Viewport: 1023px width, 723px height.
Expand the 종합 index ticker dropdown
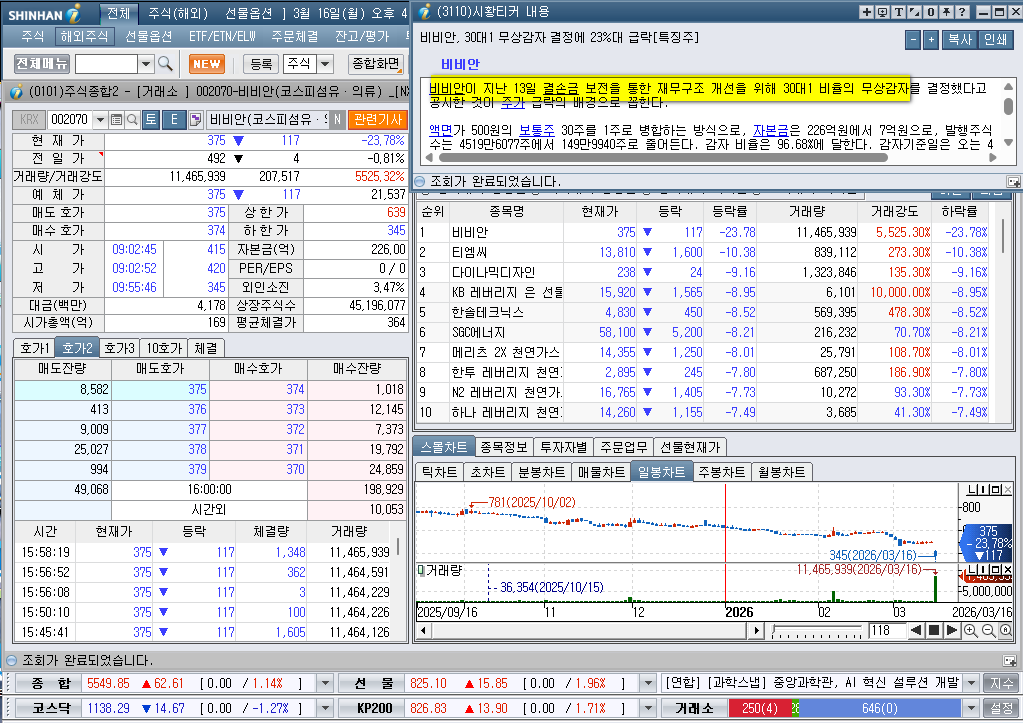325,683
